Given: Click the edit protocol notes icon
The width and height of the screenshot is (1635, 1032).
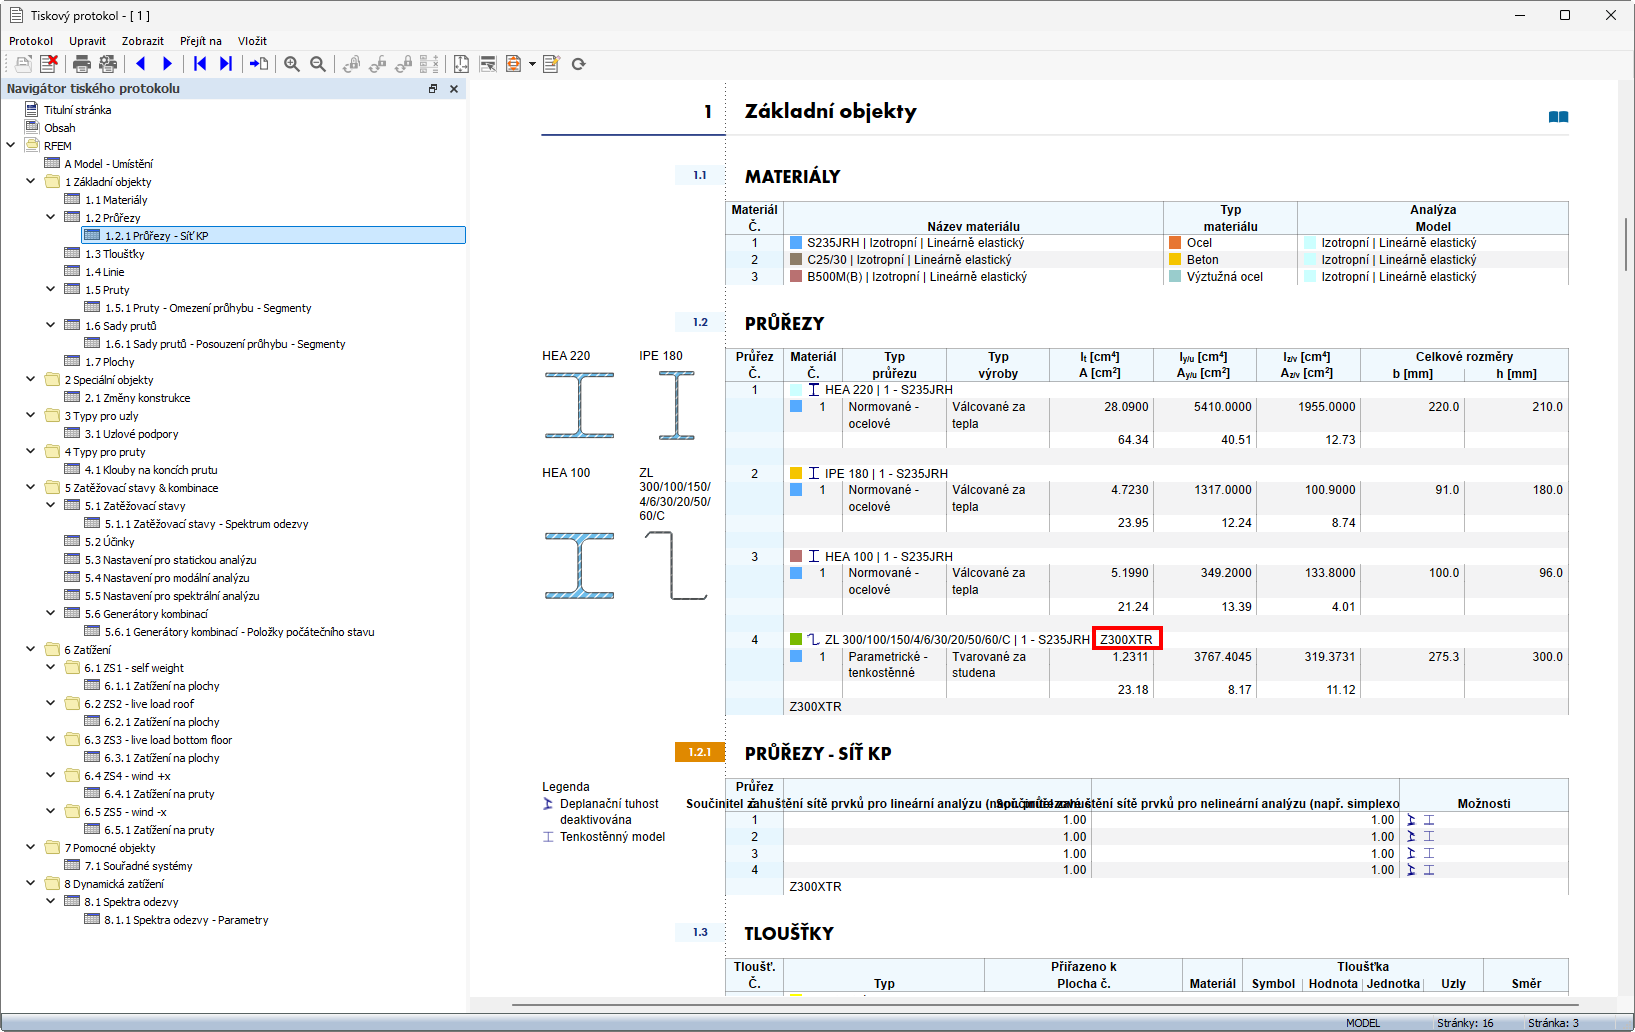Looking at the screenshot, I should (x=551, y=64).
